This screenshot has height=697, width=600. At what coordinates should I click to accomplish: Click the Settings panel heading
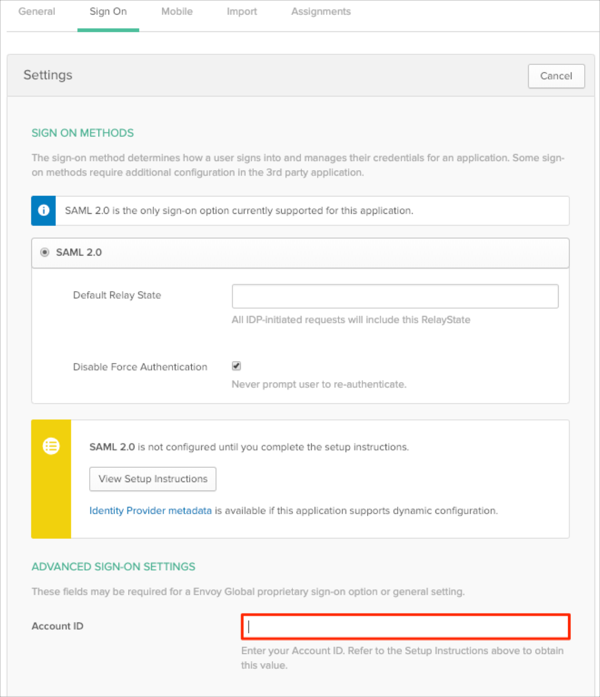click(x=48, y=76)
